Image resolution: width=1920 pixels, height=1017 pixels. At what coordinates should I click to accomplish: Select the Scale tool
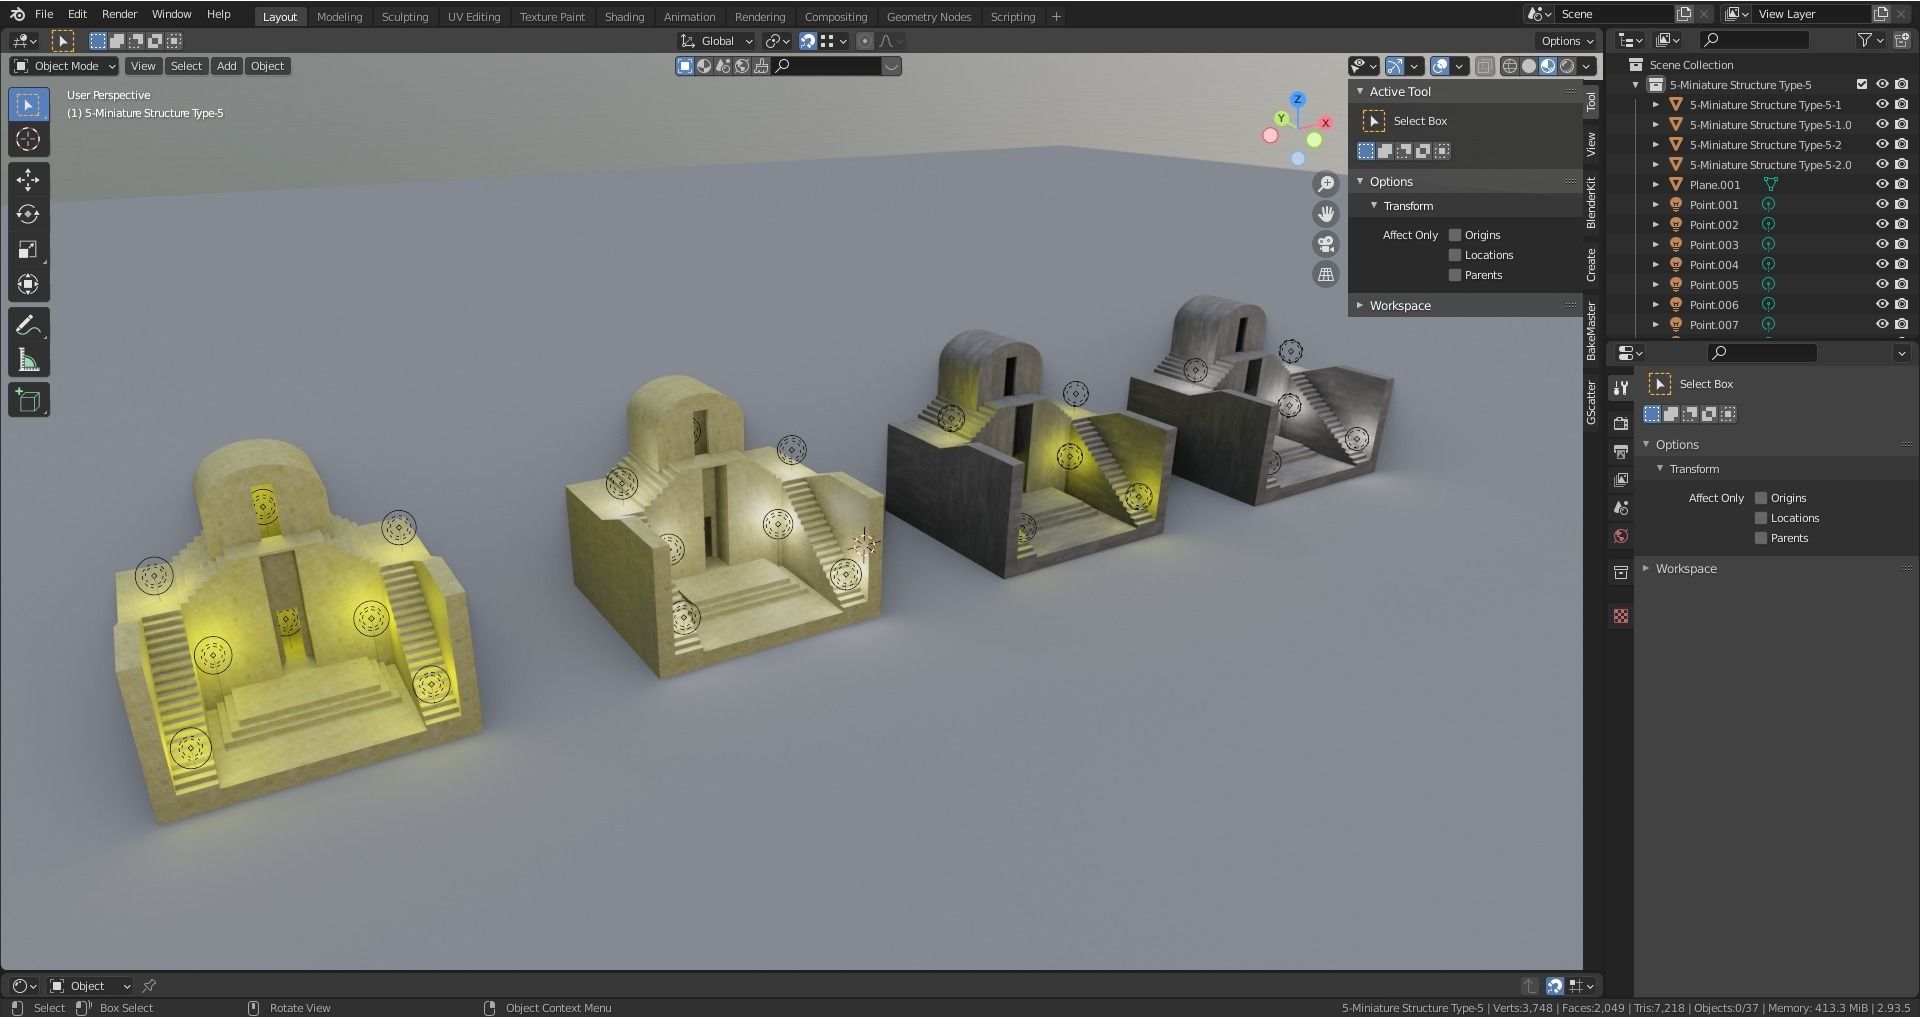(28, 249)
